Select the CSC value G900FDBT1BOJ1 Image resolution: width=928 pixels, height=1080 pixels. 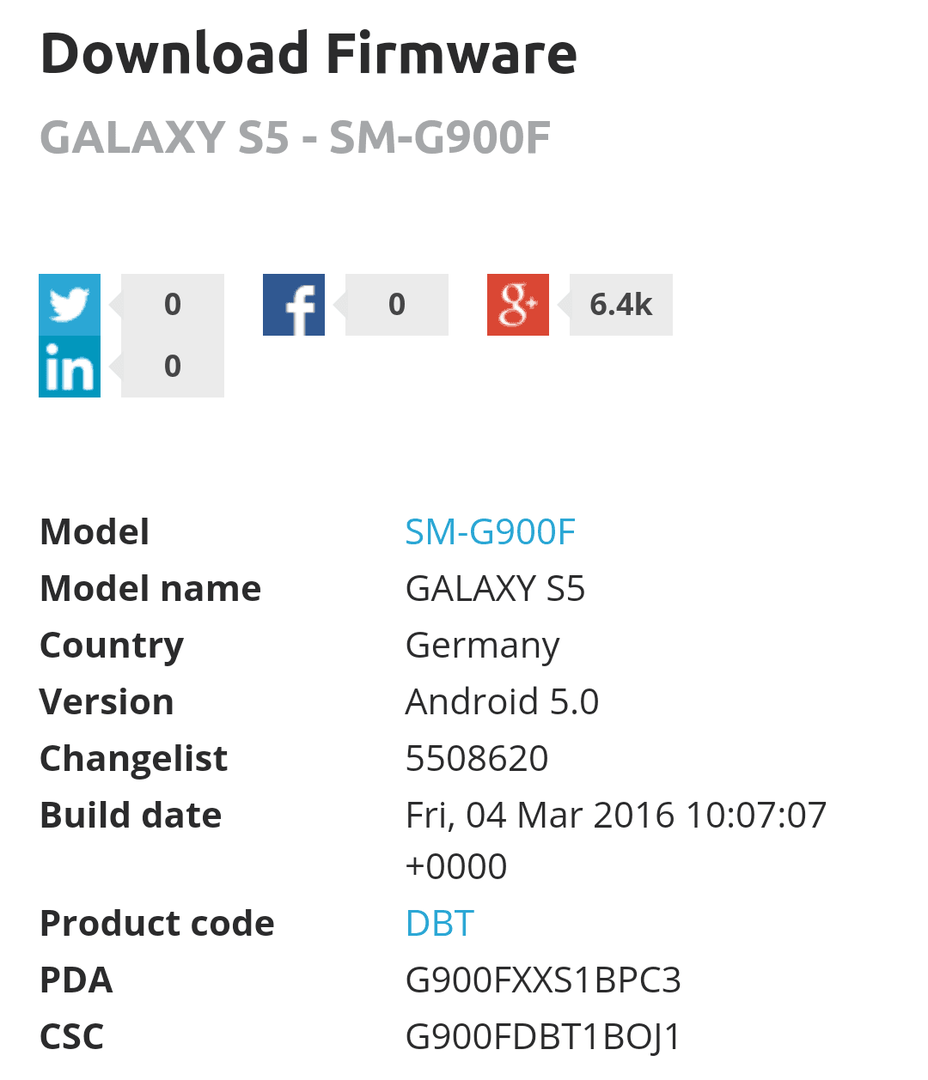coord(543,1036)
